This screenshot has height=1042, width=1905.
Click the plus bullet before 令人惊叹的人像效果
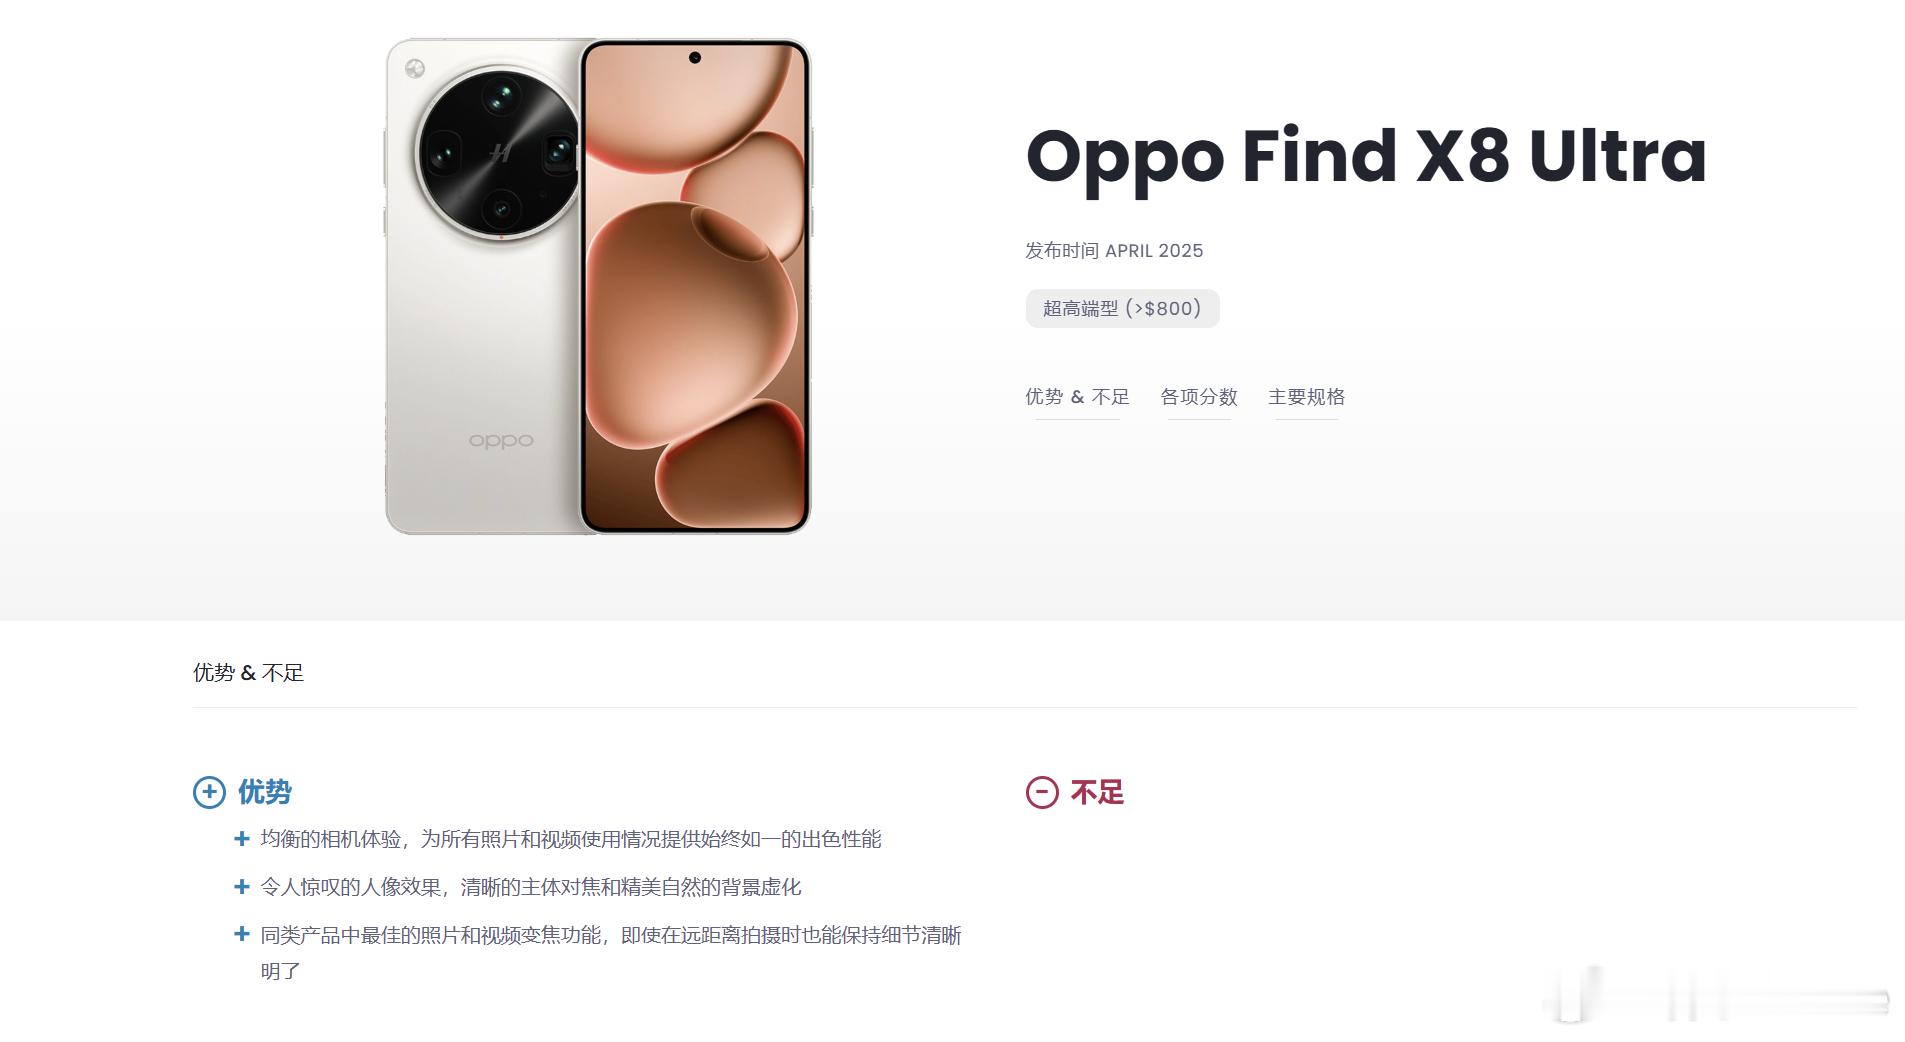[241, 887]
